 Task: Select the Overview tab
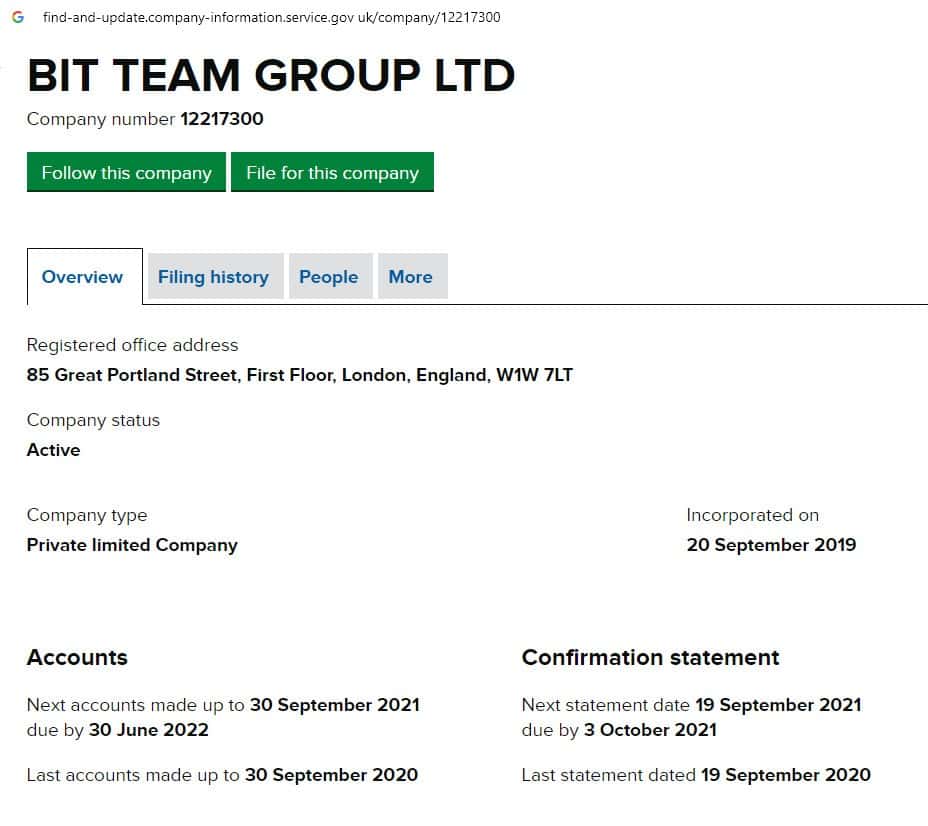83,277
